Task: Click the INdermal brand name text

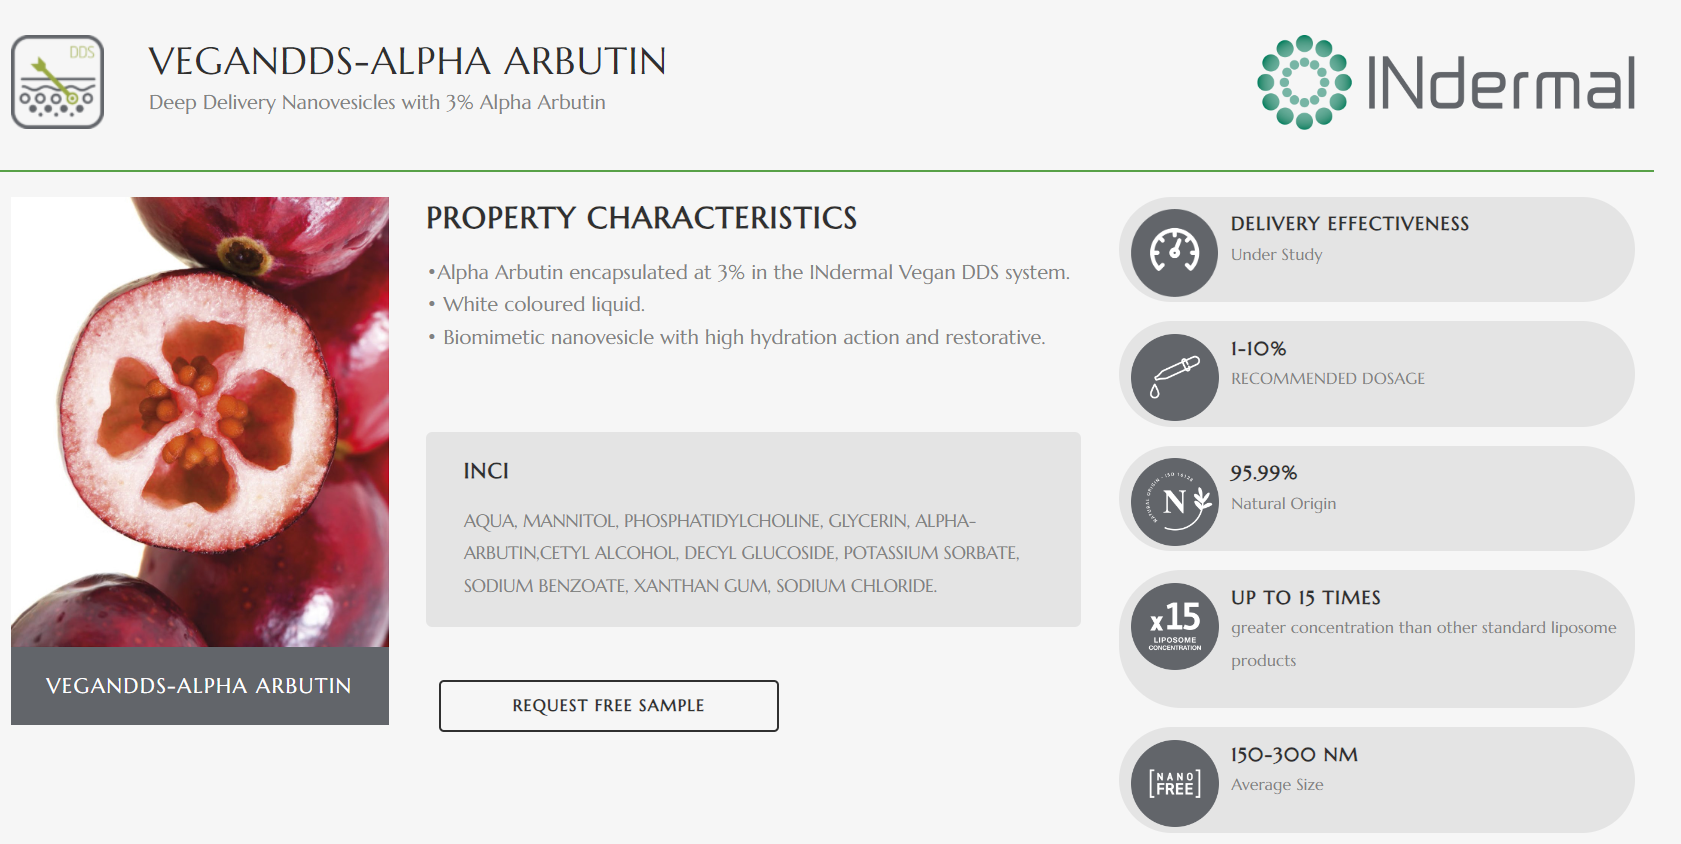Action: coord(1500,83)
